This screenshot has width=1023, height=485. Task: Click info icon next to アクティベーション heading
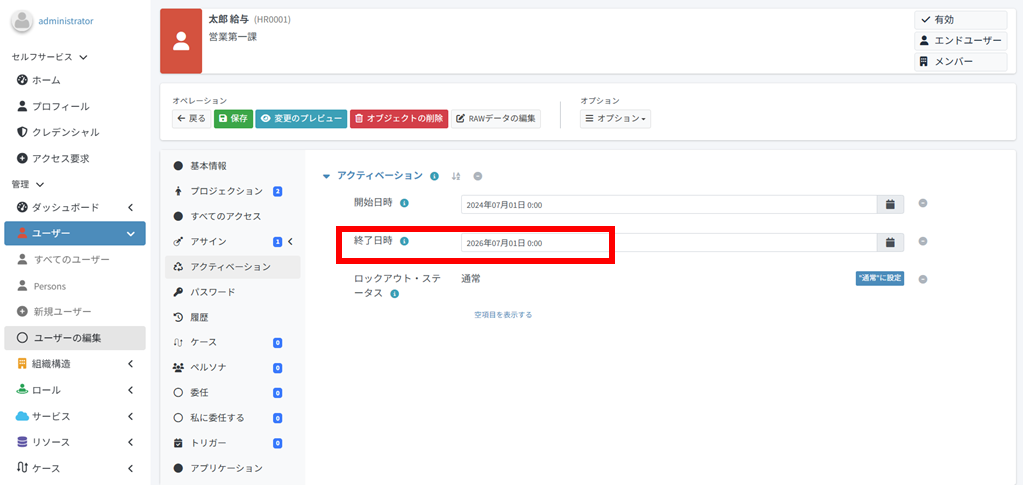point(435,176)
